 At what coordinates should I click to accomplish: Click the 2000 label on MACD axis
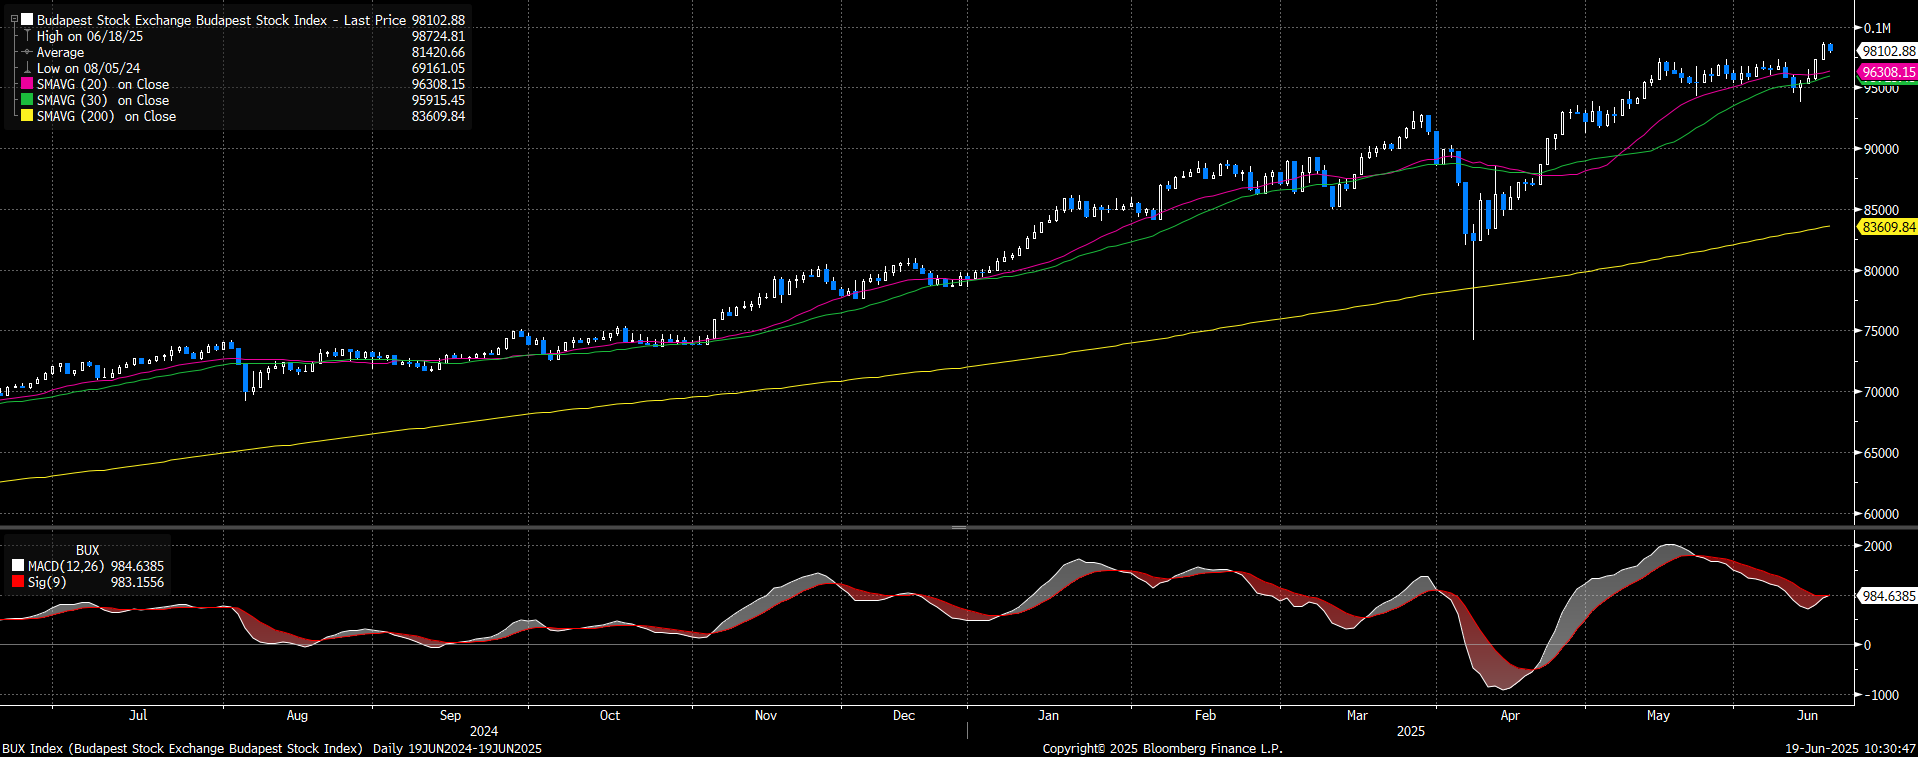[1878, 546]
